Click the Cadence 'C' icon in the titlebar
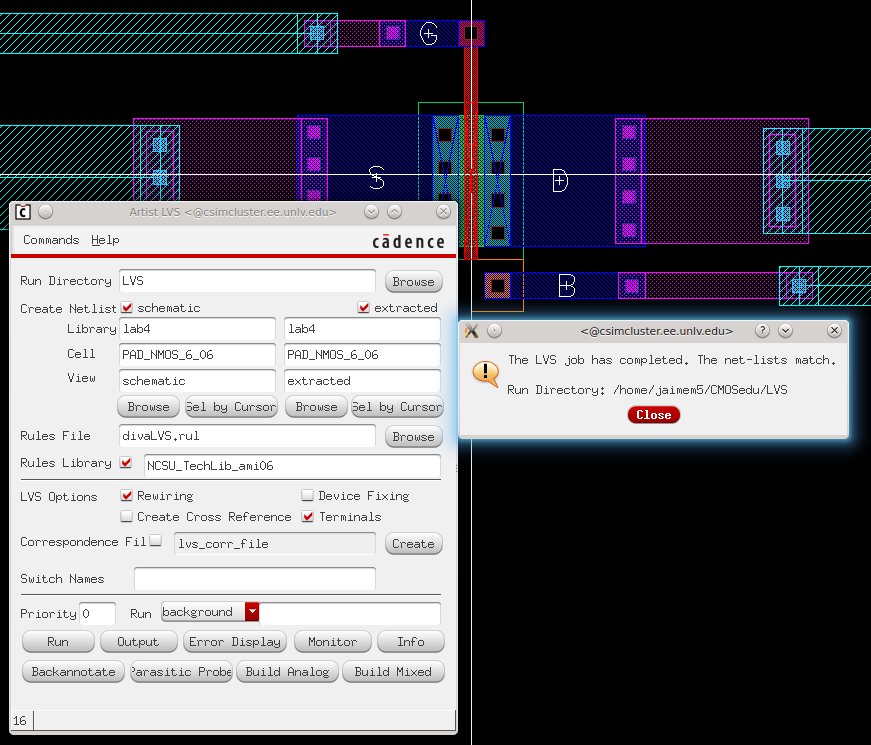 (22, 211)
